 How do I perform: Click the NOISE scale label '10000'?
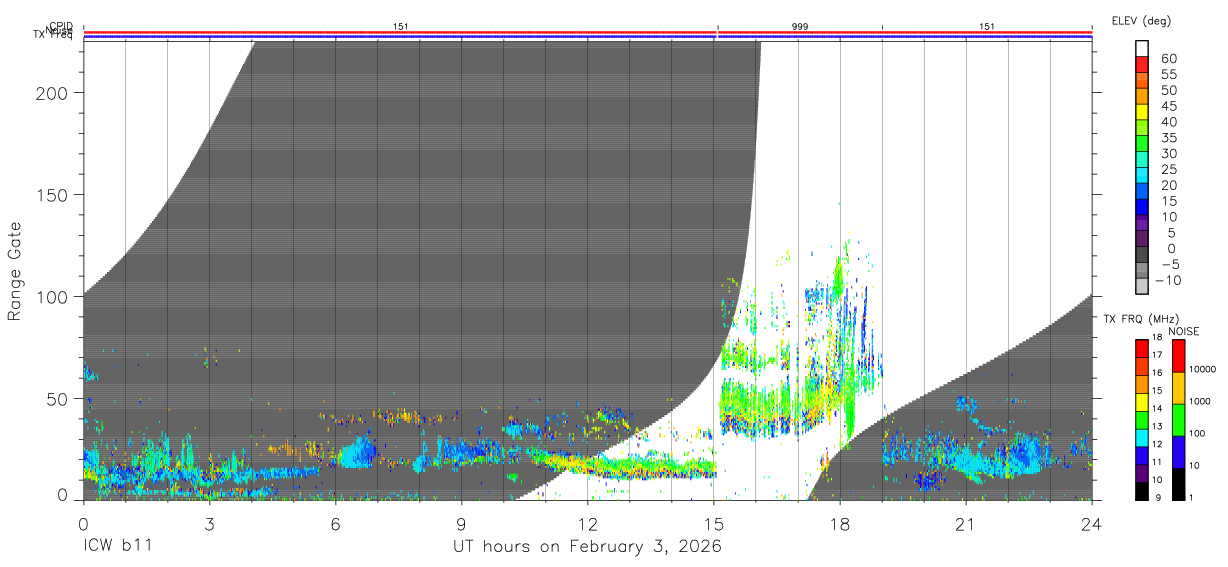click(x=1203, y=369)
